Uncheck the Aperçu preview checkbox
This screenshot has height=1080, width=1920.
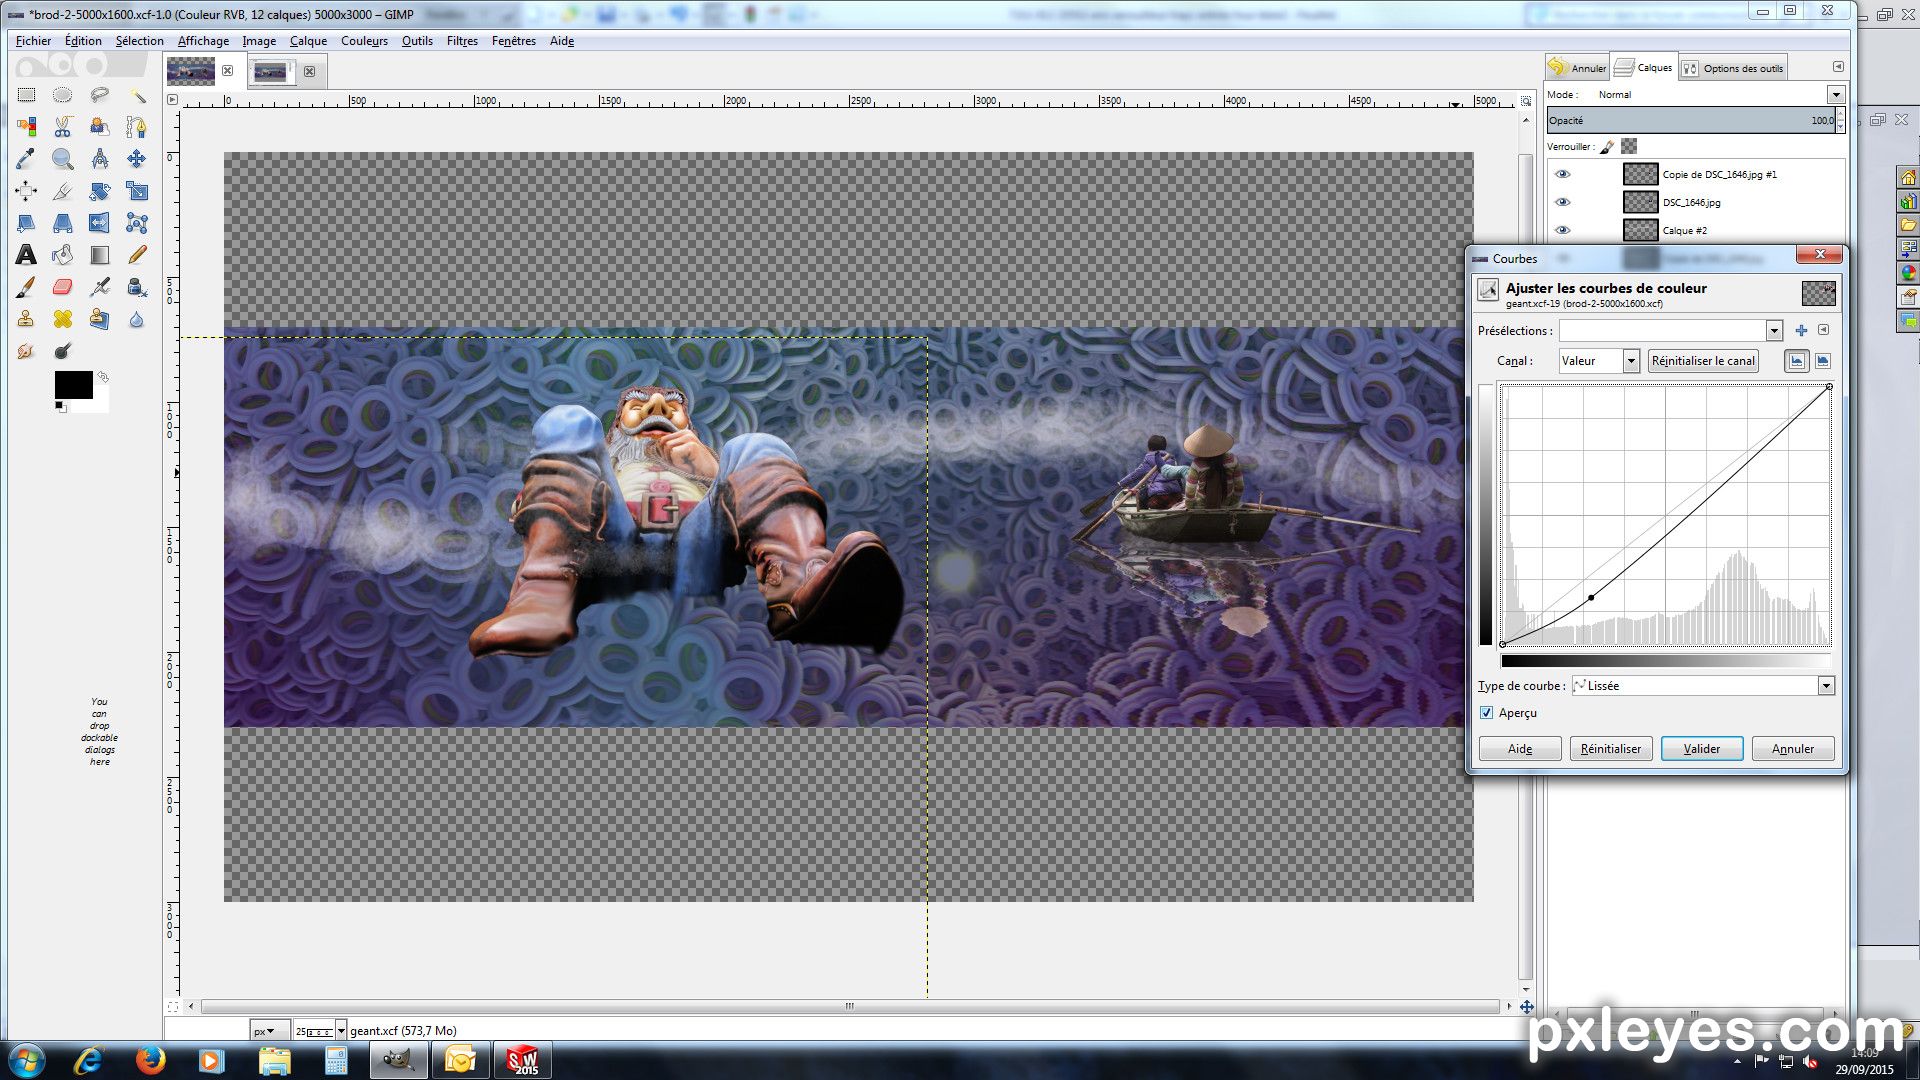(x=1486, y=713)
